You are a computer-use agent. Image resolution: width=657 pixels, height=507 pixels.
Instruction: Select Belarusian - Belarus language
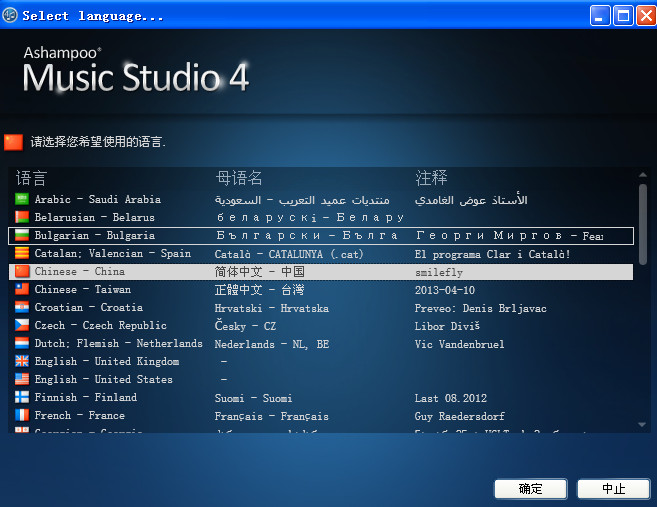321,217
